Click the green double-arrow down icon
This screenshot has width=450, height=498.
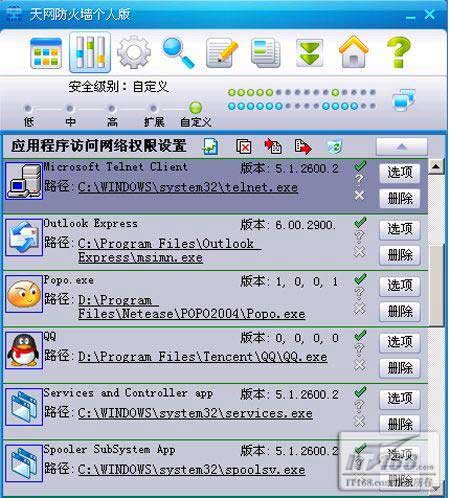[309, 53]
